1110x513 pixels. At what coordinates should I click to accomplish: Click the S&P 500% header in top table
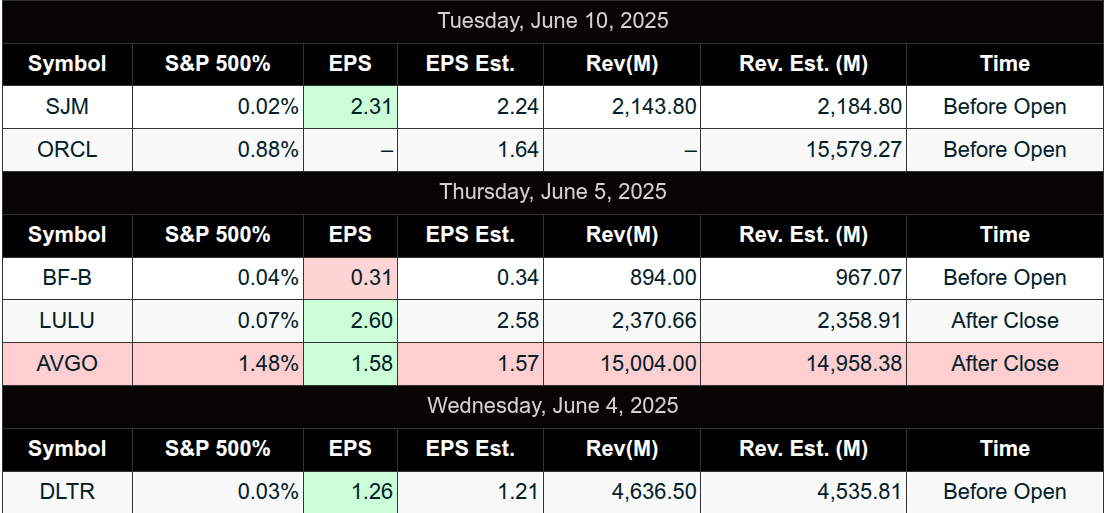coord(218,64)
